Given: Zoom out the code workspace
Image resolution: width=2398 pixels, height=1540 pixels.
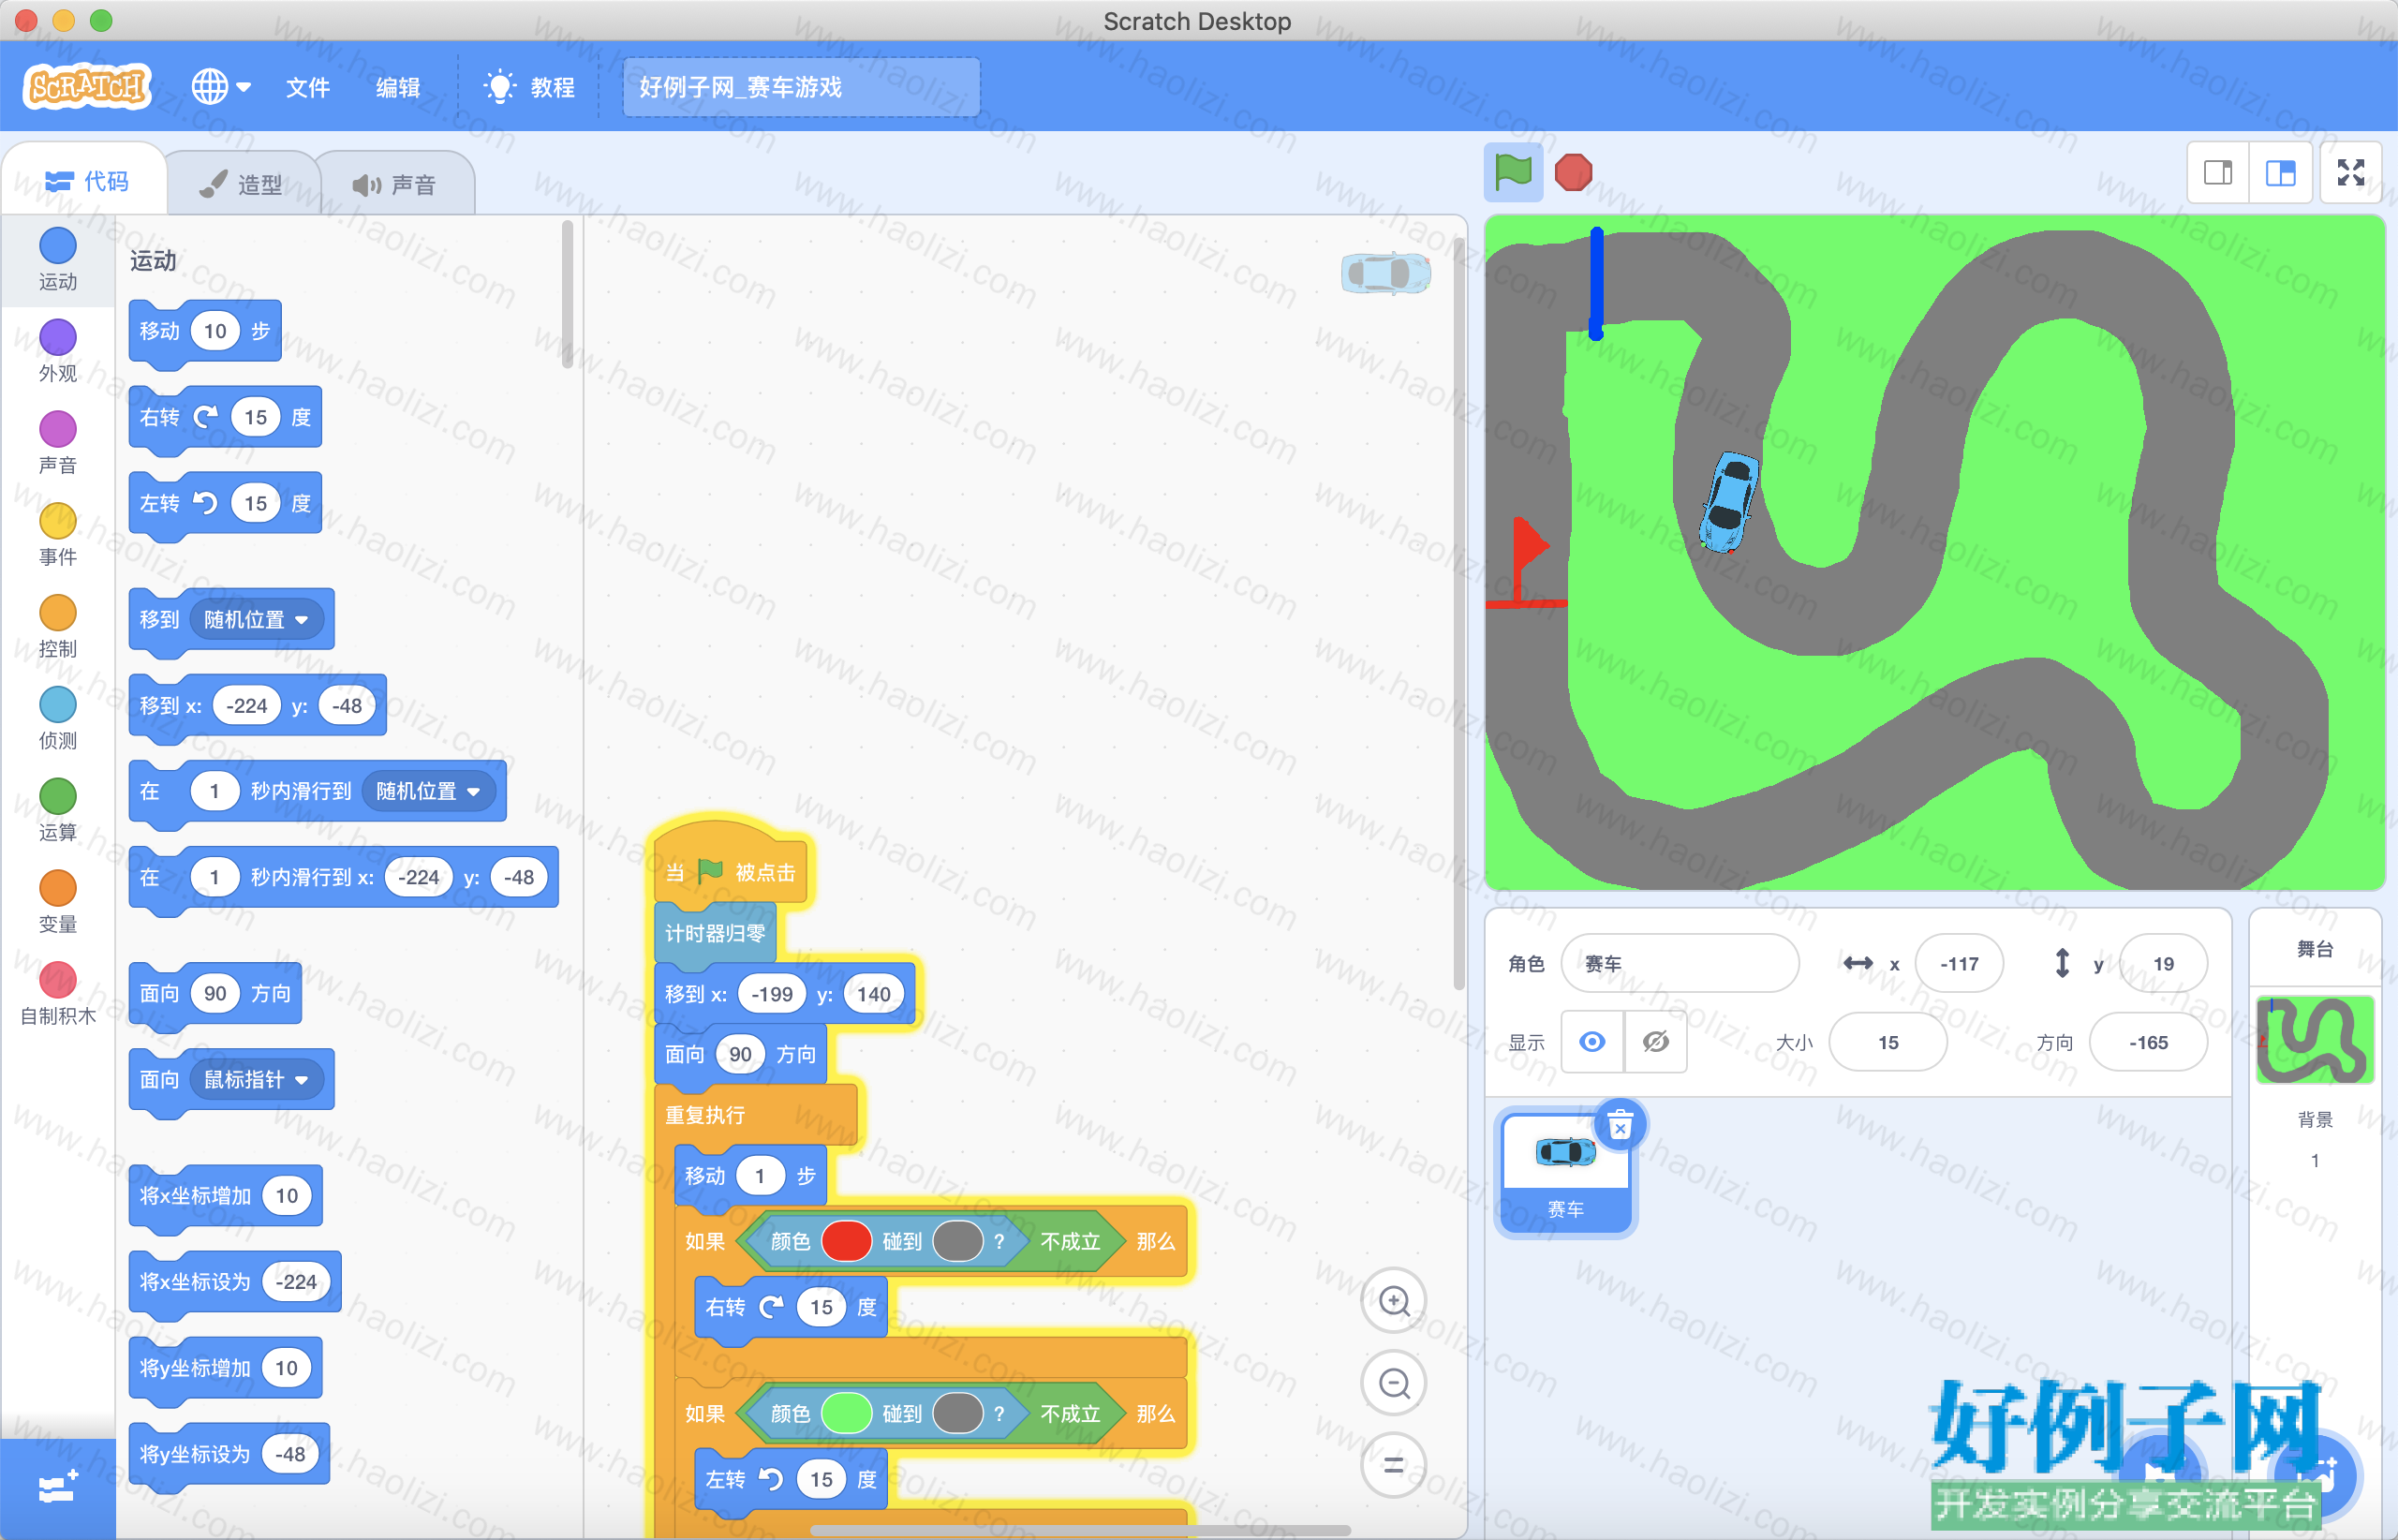Looking at the screenshot, I should 1394,1383.
